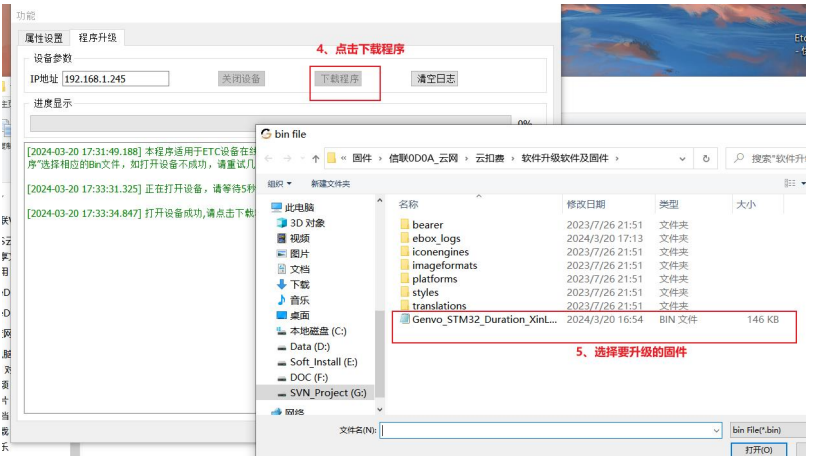Click the 云扣费 breadcrumb segment

(489, 158)
